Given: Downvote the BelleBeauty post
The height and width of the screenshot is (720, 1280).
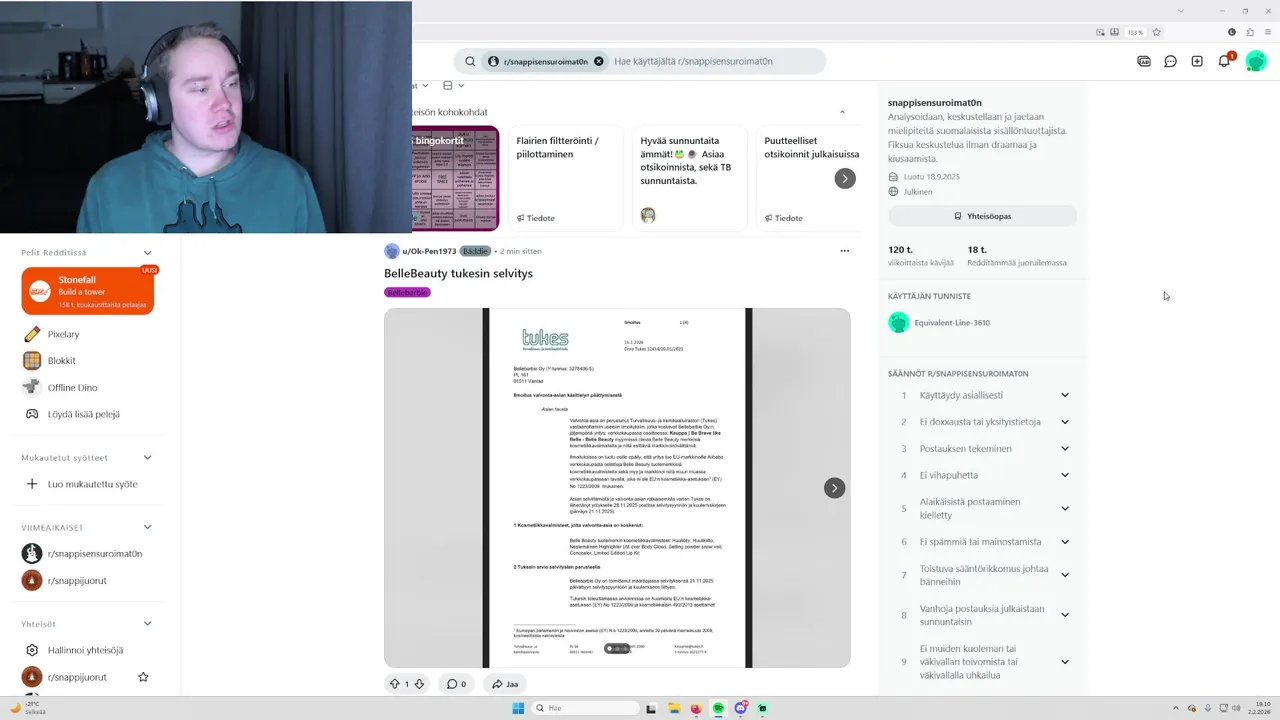Looking at the screenshot, I should click(x=419, y=684).
